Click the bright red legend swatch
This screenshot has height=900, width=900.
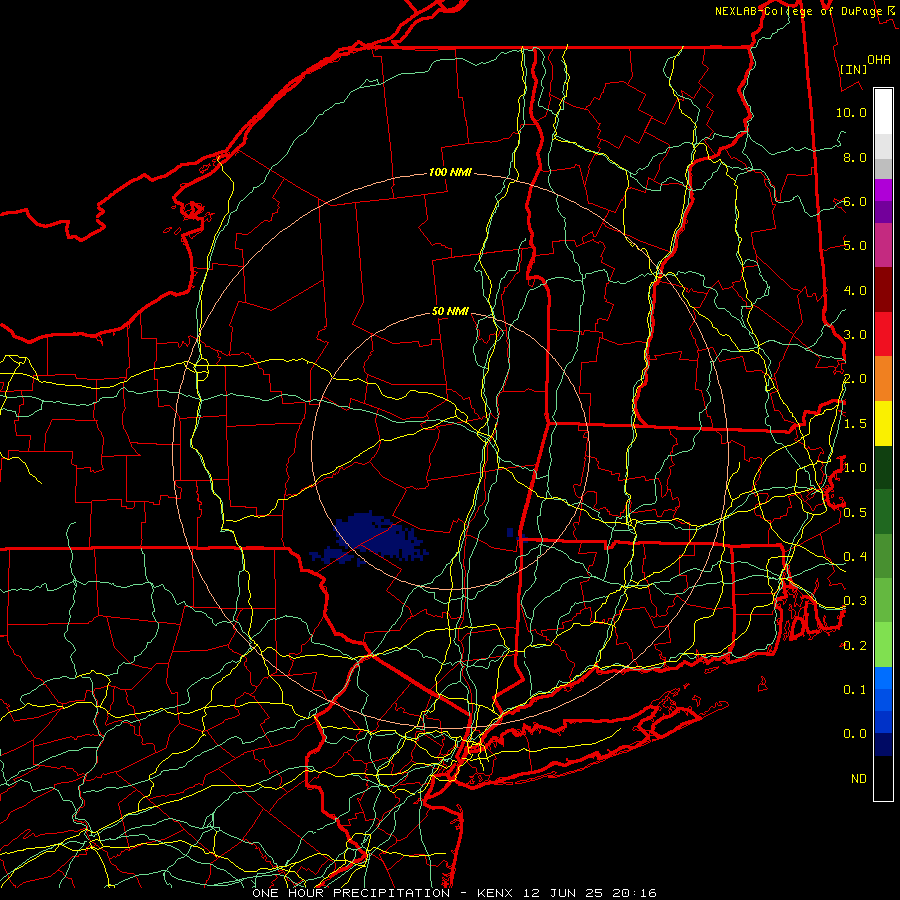[x=883, y=335]
